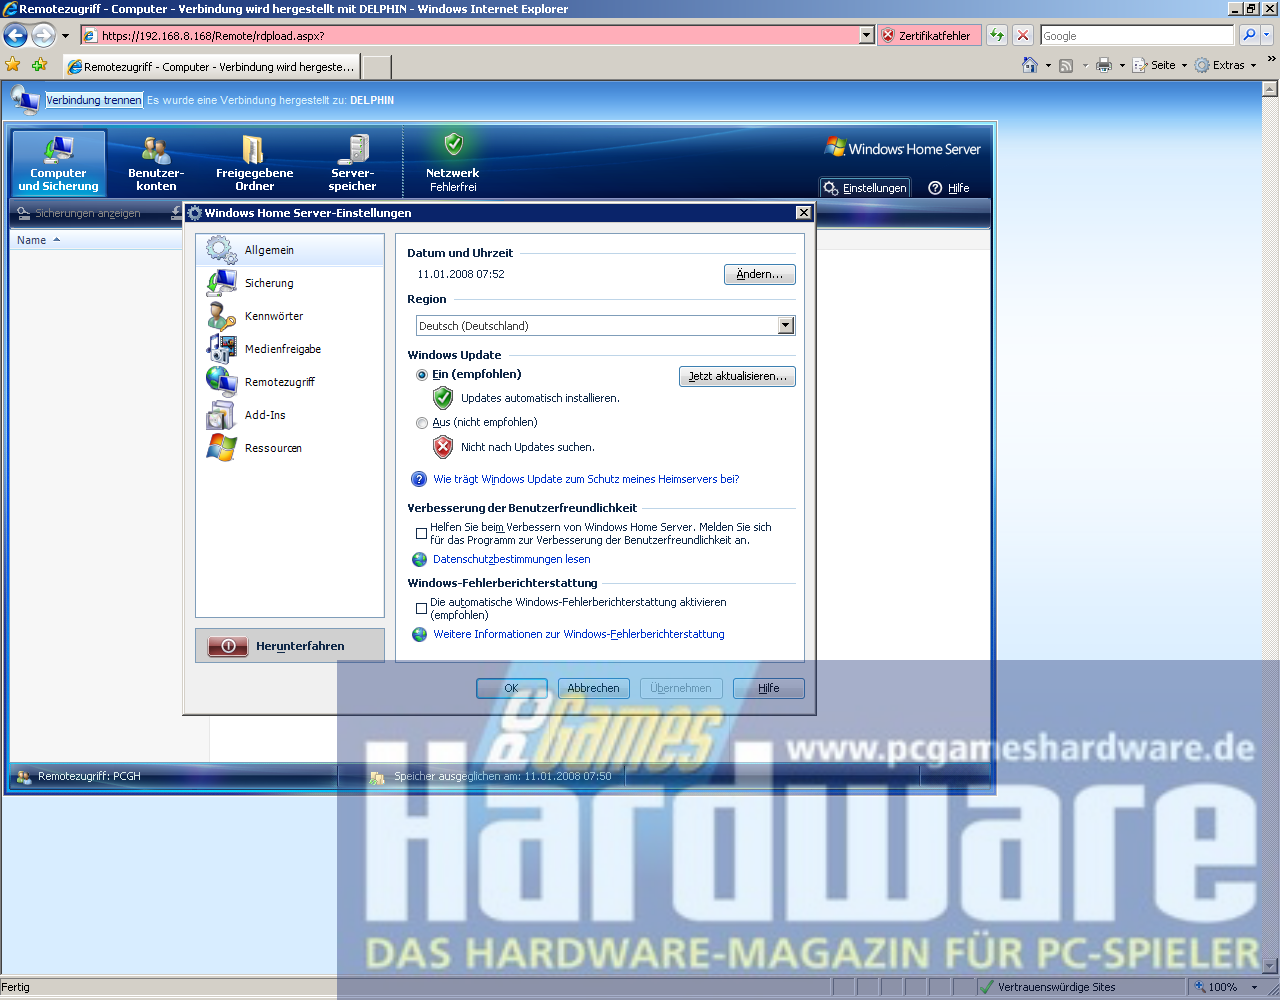Select Medienfreigabe settings category
Screen dimensions: 1280x1000
point(290,349)
